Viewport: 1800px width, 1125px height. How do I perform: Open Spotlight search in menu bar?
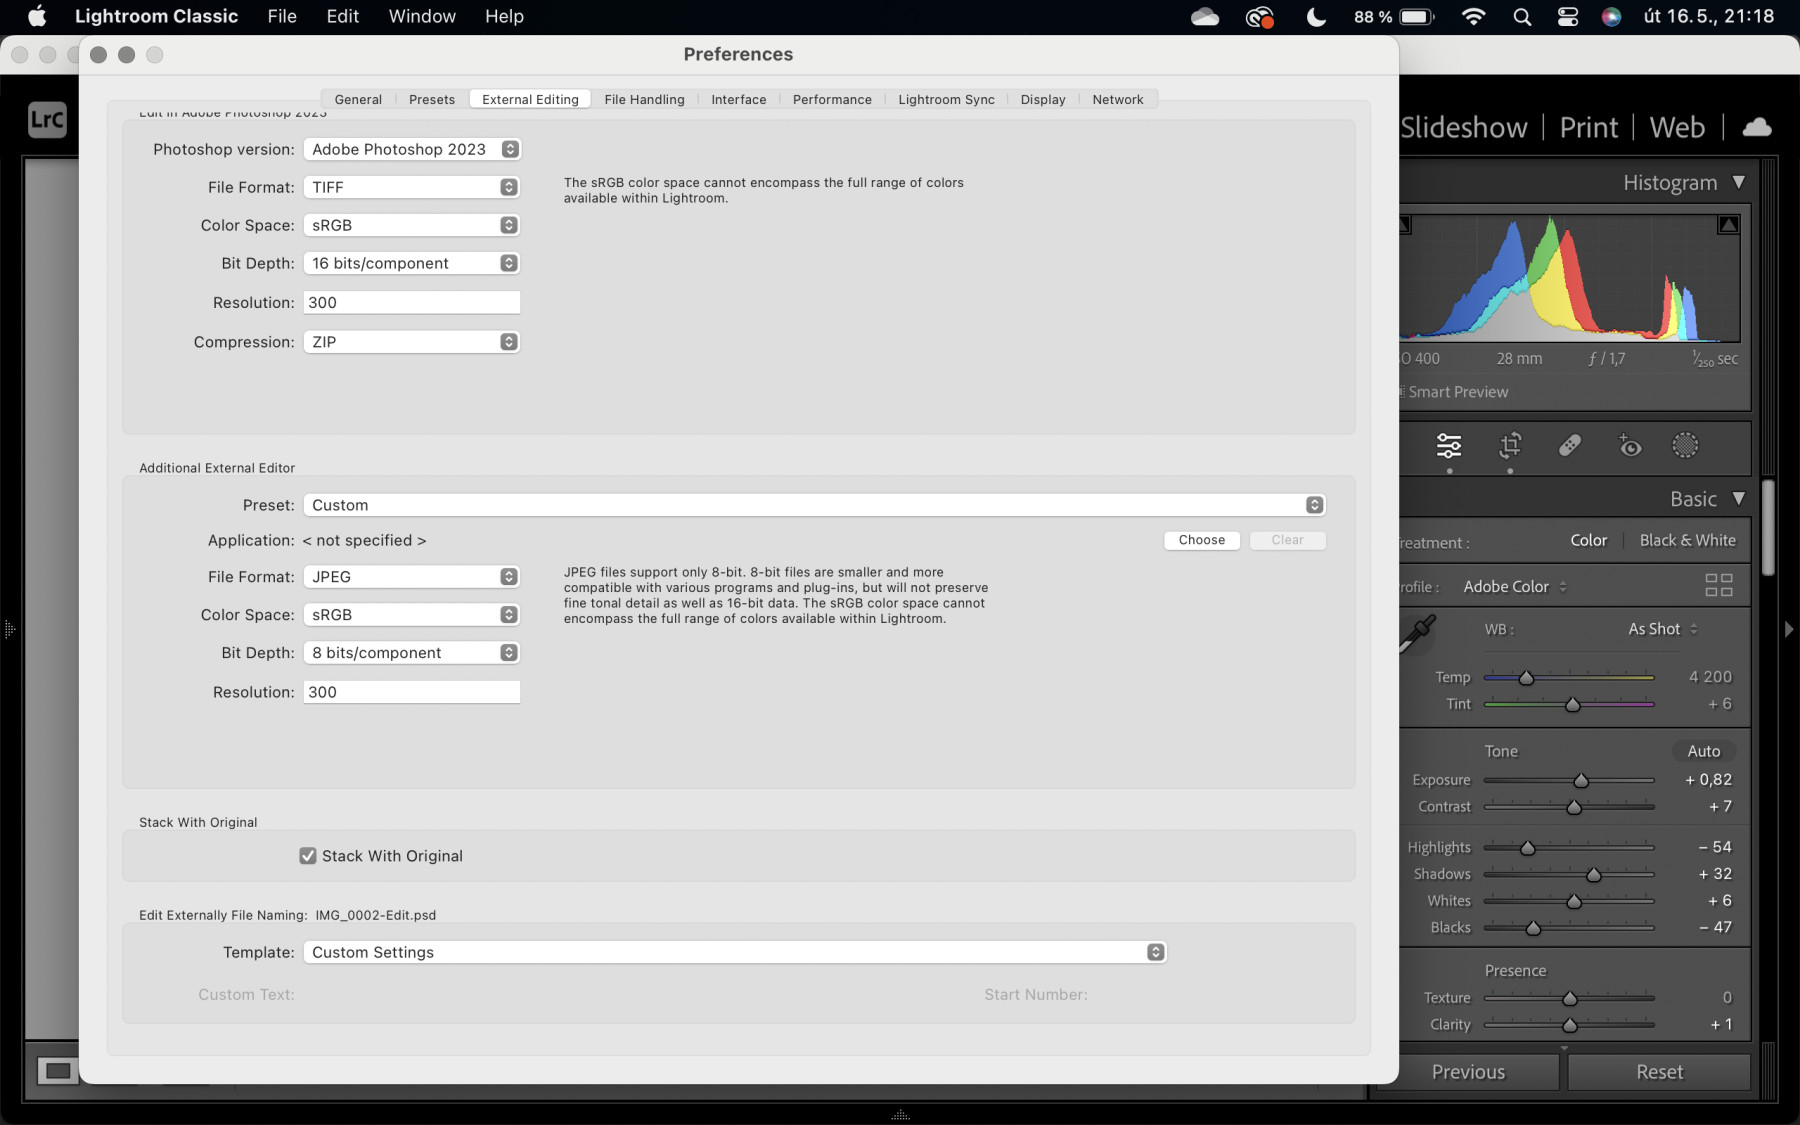pyautogui.click(x=1522, y=16)
